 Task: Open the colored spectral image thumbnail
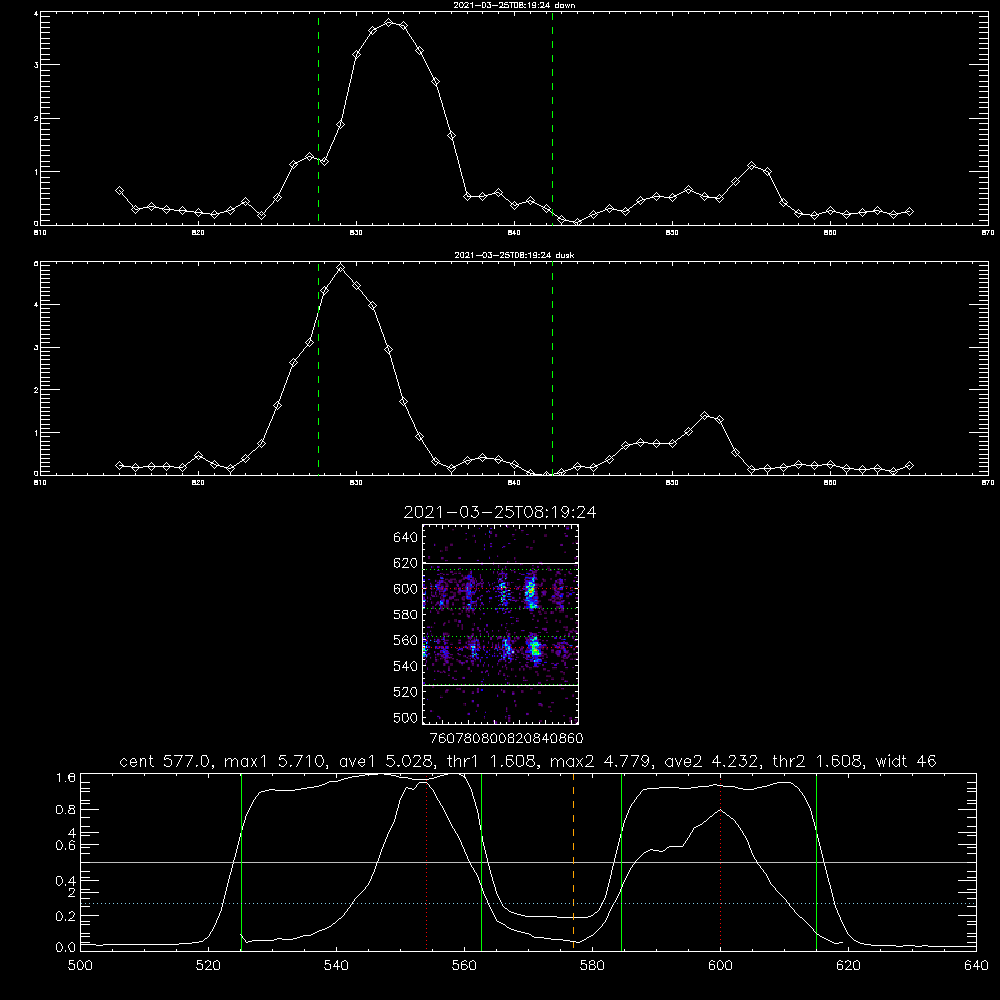[500, 624]
